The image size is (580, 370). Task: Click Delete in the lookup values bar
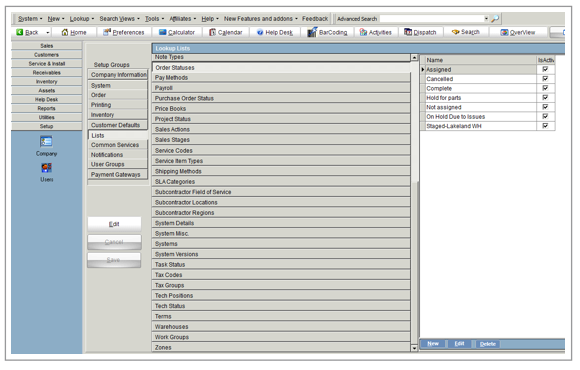click(x=488, y=344)
